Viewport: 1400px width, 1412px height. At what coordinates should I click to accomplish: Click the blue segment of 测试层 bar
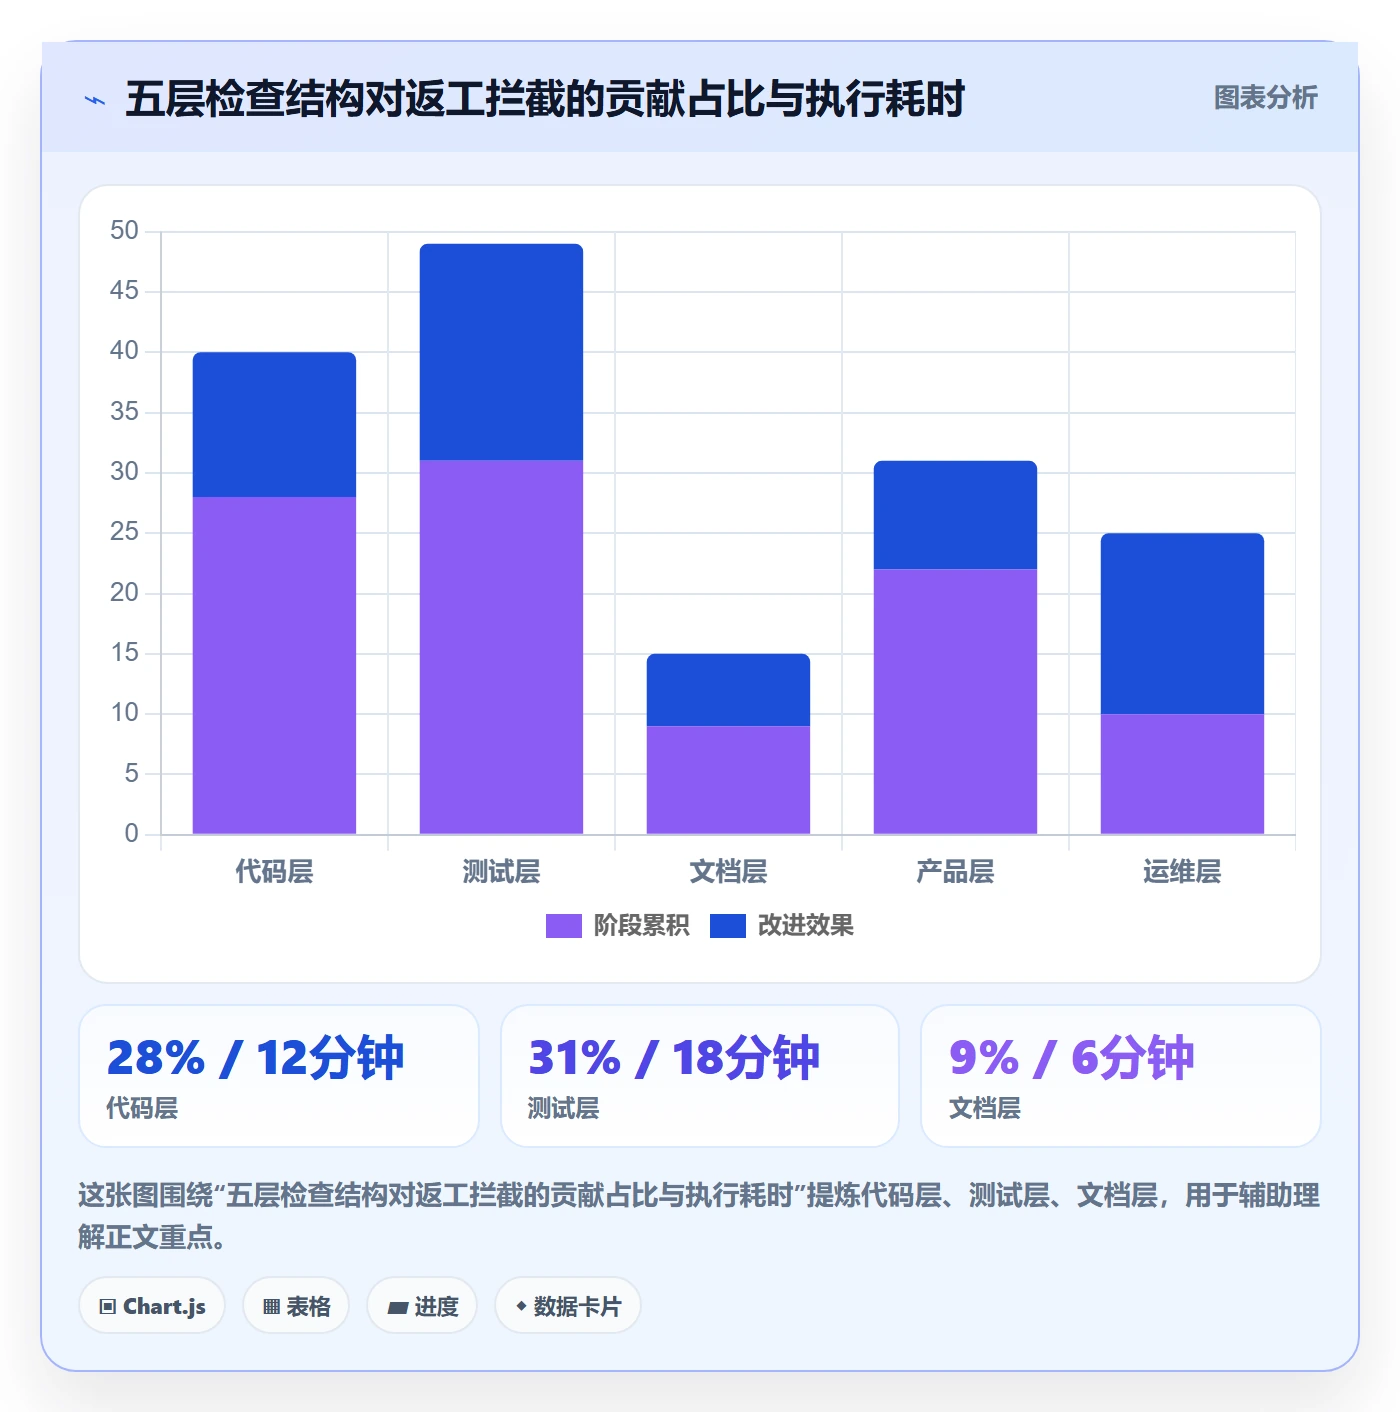click(501, 352)
